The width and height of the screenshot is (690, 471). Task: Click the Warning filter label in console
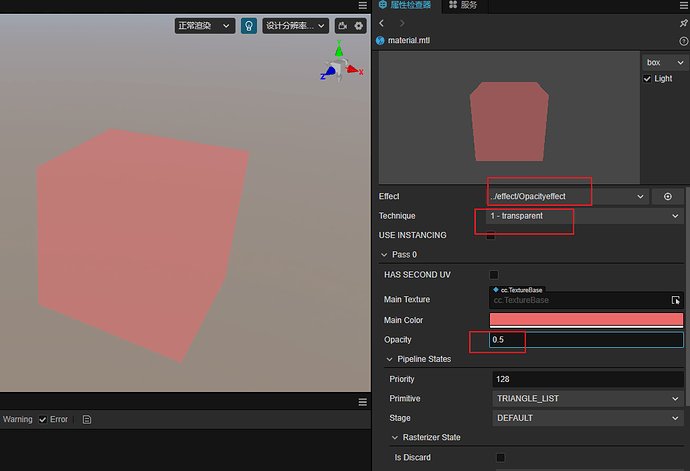pos(18,419)
